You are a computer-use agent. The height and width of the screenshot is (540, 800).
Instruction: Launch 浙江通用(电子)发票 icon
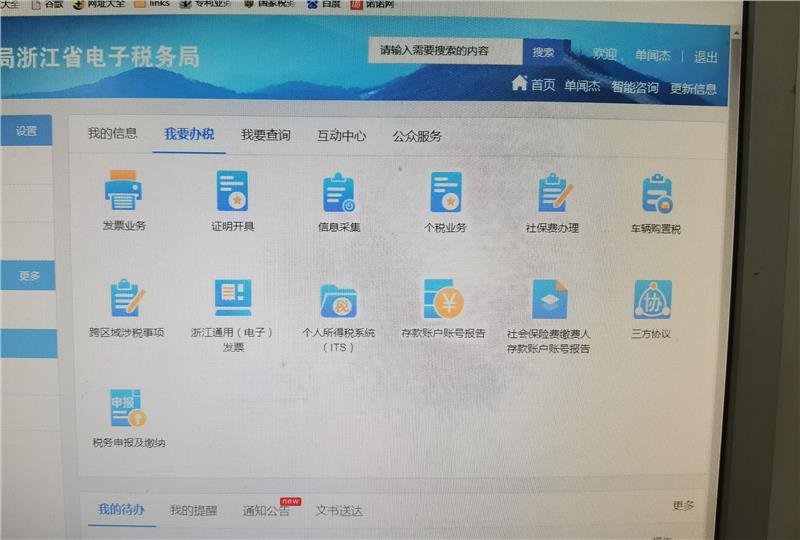(233, 298)
